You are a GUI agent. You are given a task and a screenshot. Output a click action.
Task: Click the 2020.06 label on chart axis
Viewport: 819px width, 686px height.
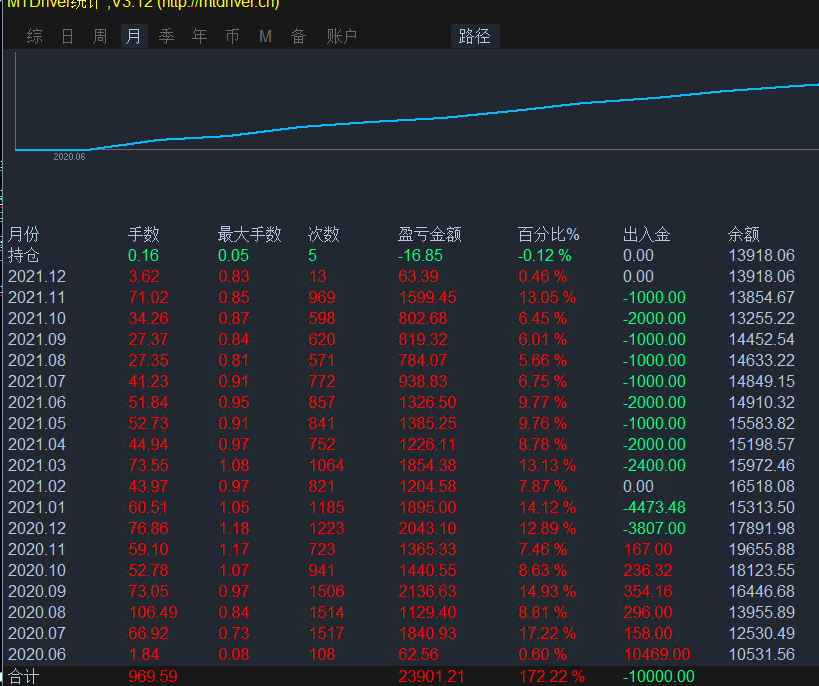69,157
